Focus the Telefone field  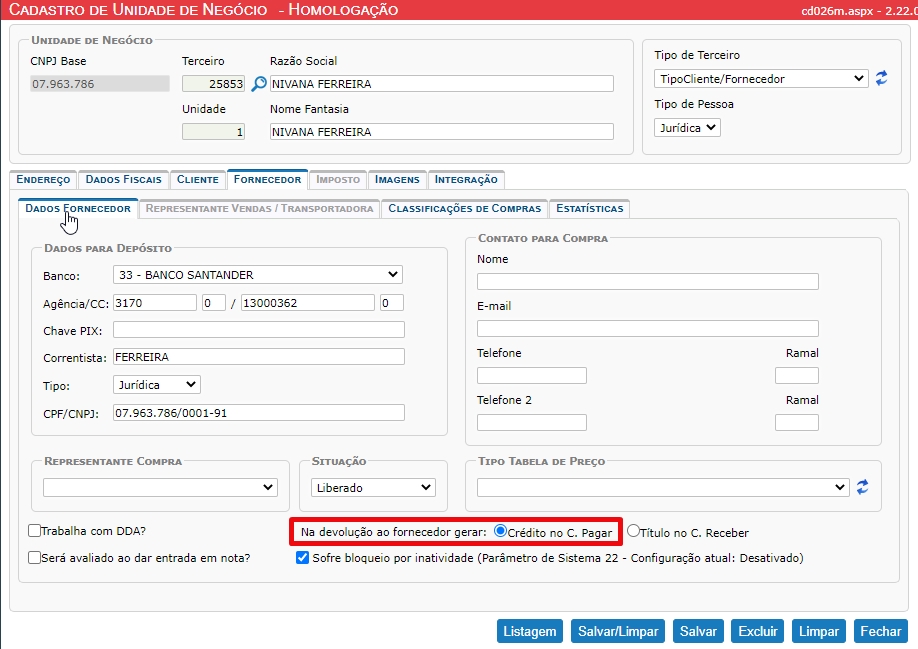(x=532, y=375)
